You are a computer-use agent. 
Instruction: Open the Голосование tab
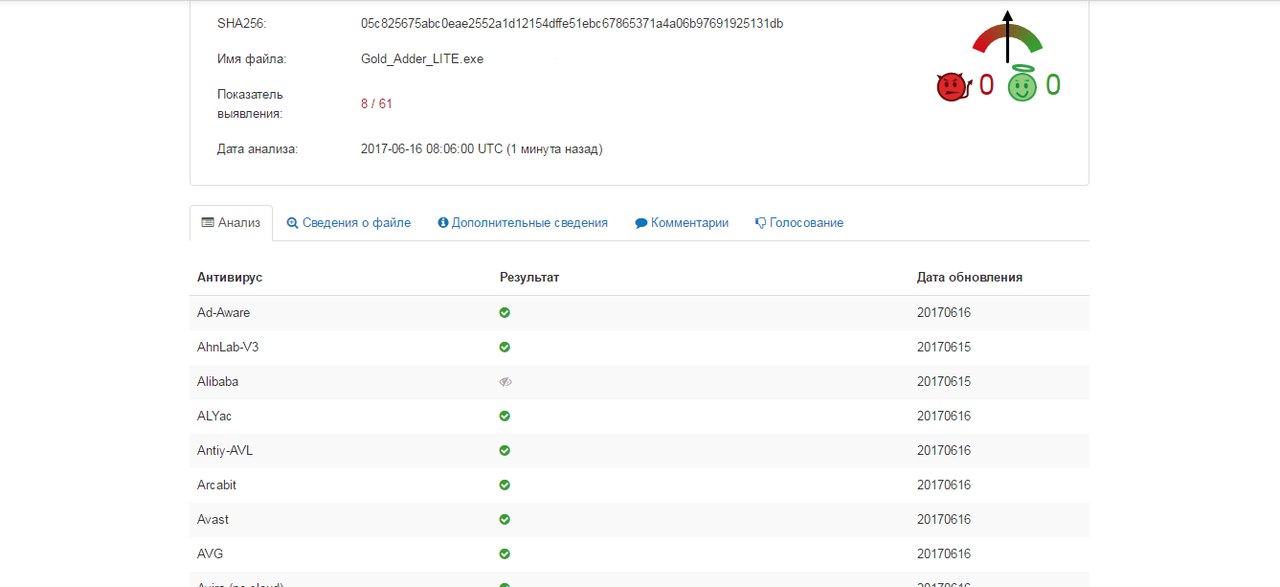tap(799, 223)
